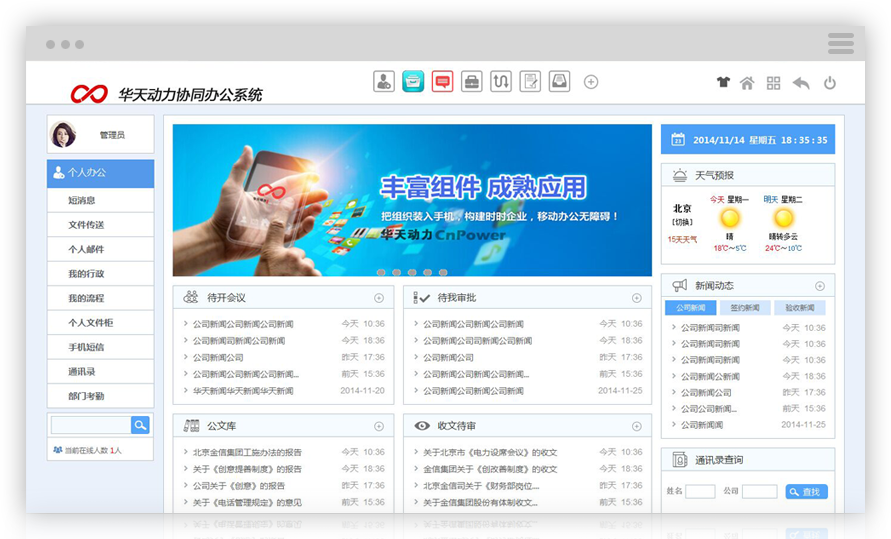
Task: Click the briefcase toolbar icon
Action: click(x=472, y=82)
